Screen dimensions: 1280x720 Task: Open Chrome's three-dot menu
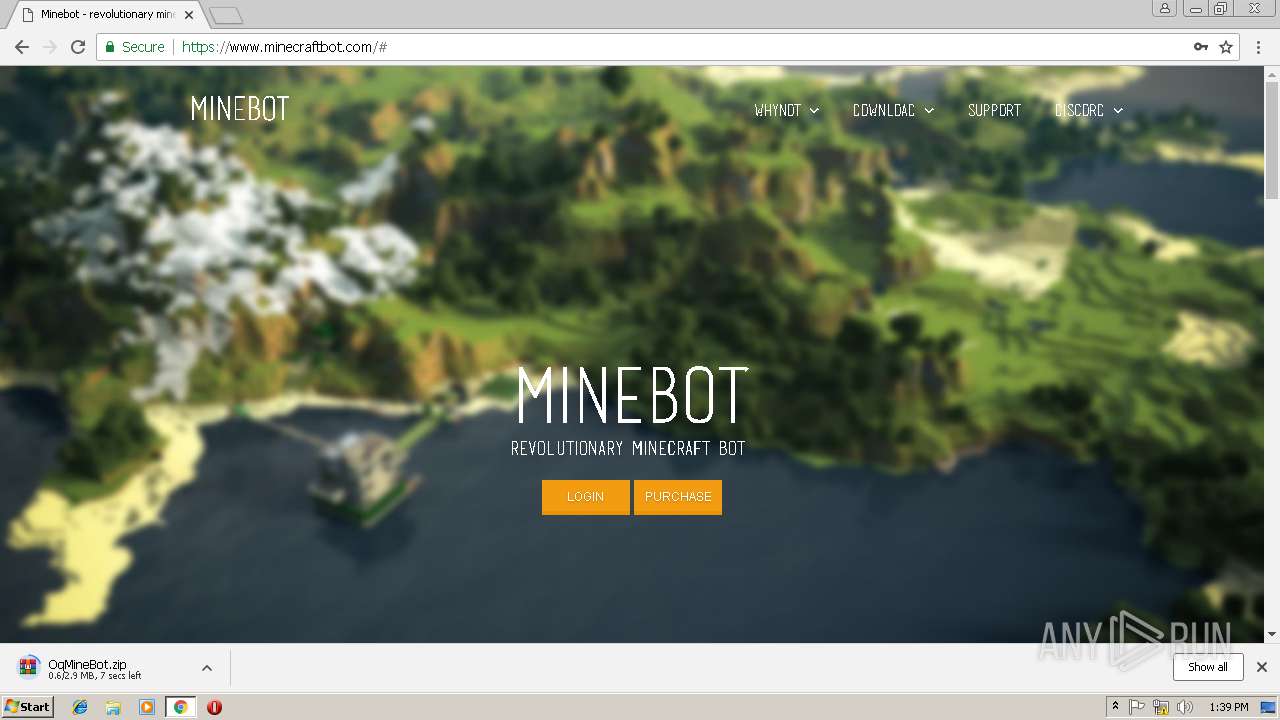click(1259, 47)
